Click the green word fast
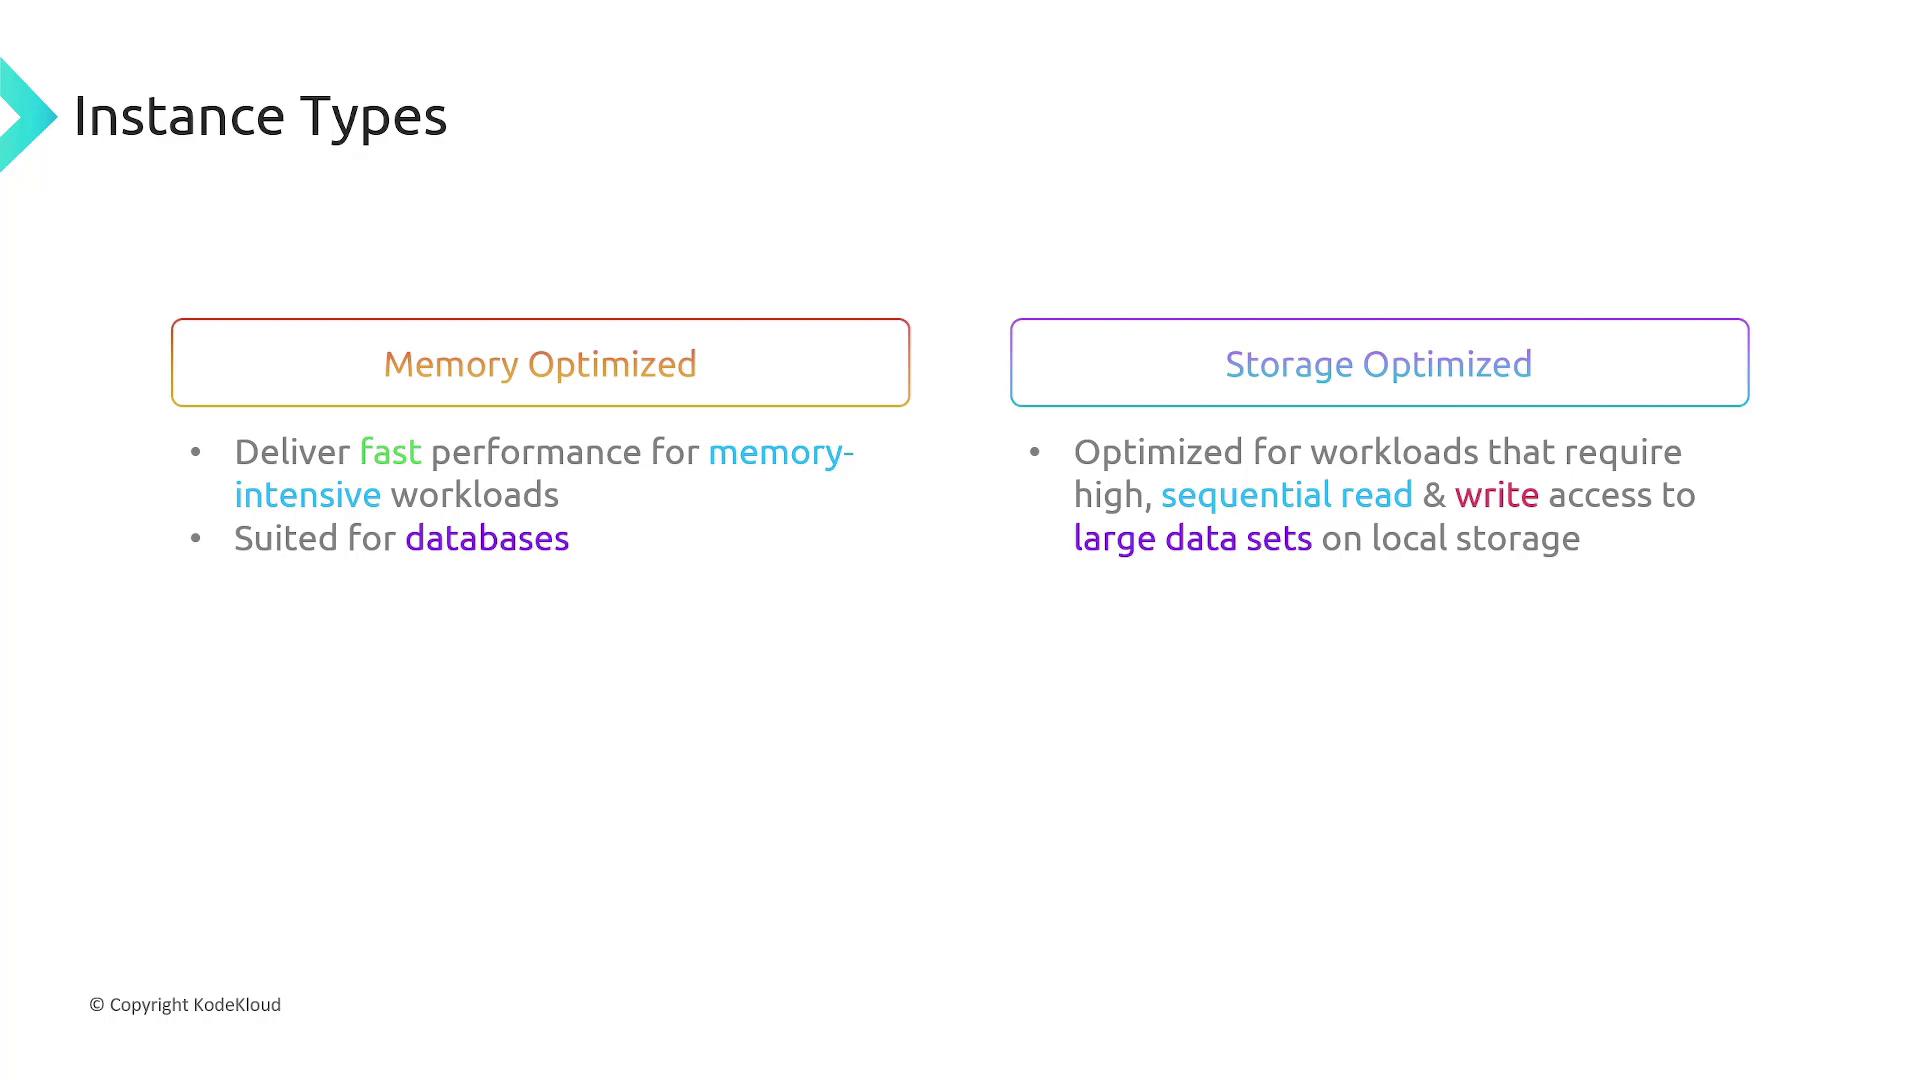 tap(390, 452)
